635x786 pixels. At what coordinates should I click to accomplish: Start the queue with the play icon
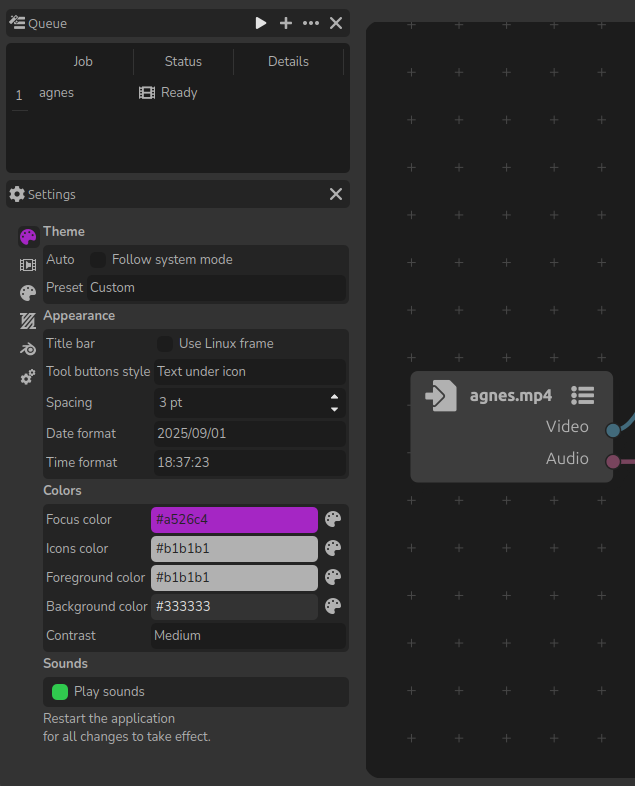click(x=261, y=23)
